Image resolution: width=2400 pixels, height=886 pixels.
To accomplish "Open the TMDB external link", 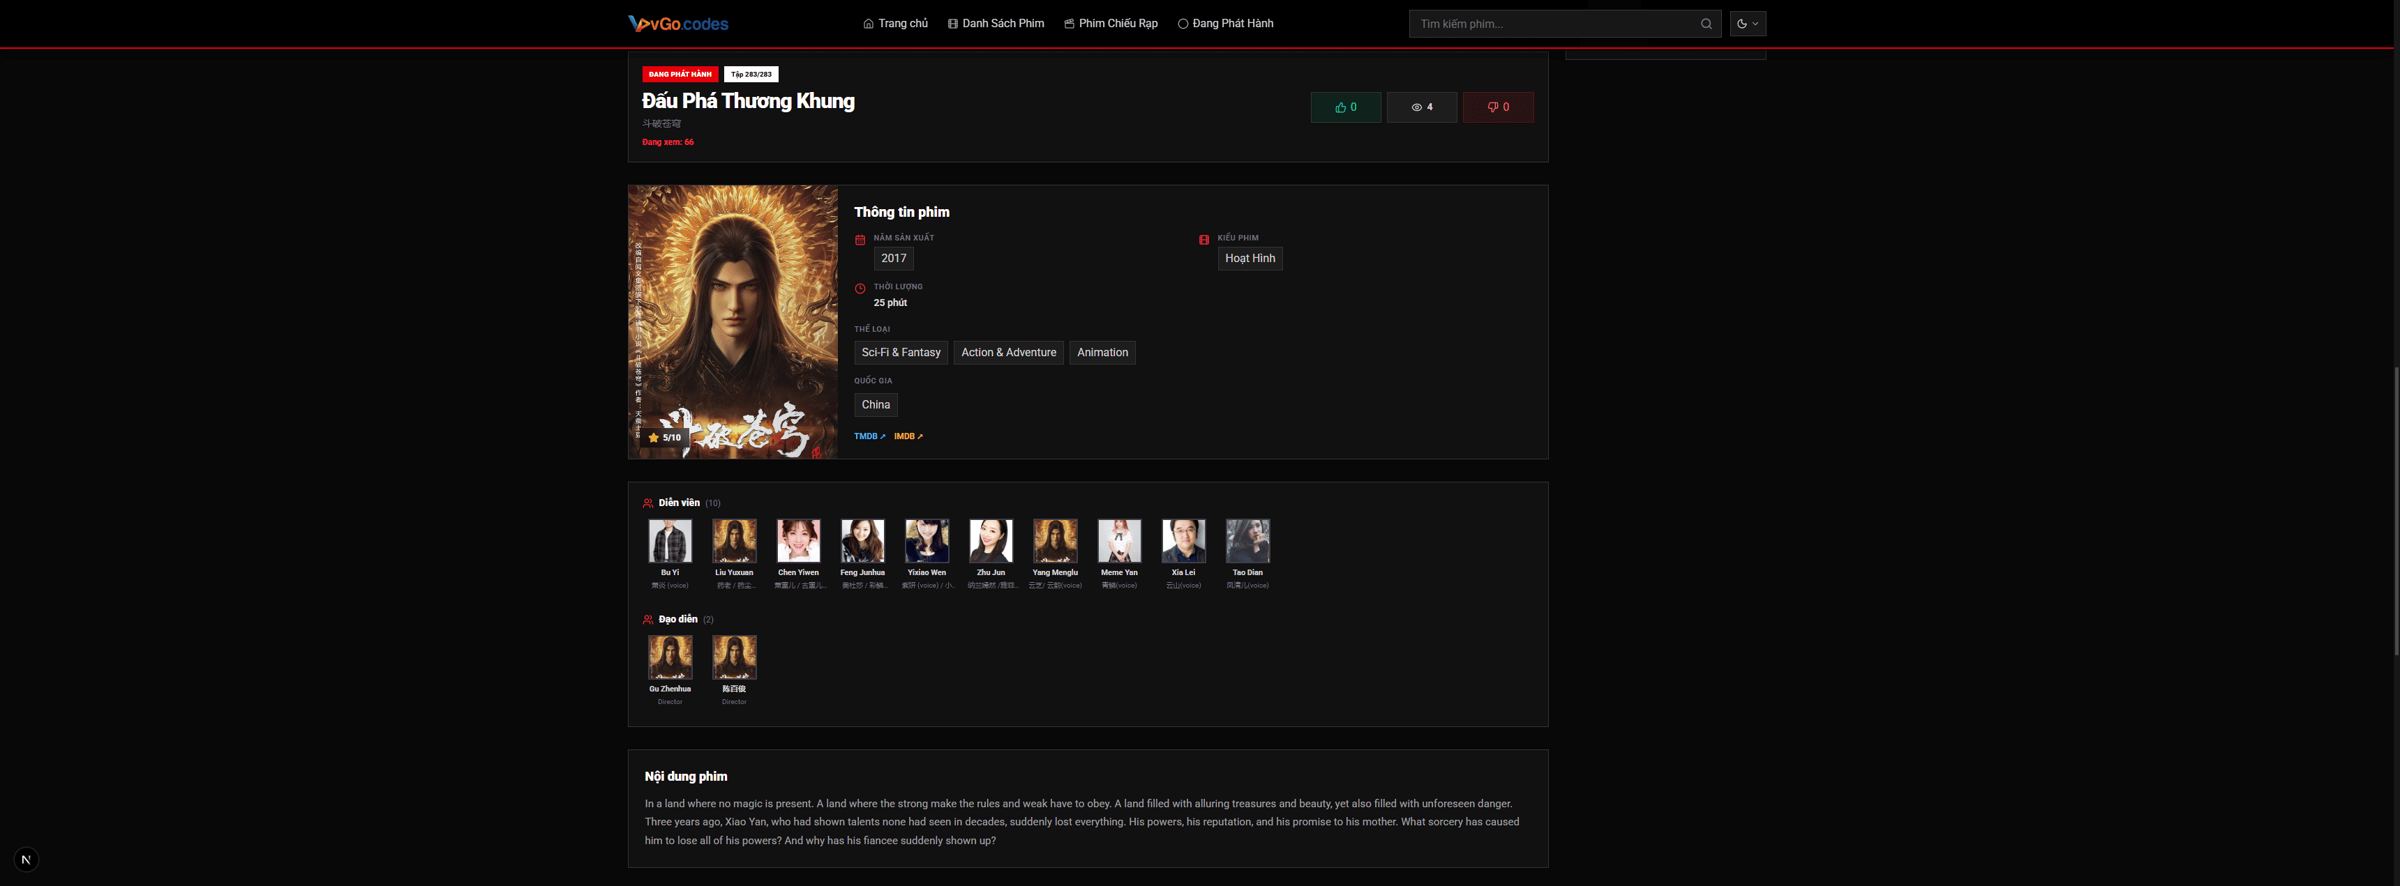I will pyautogui.click(x=870, y=437).
